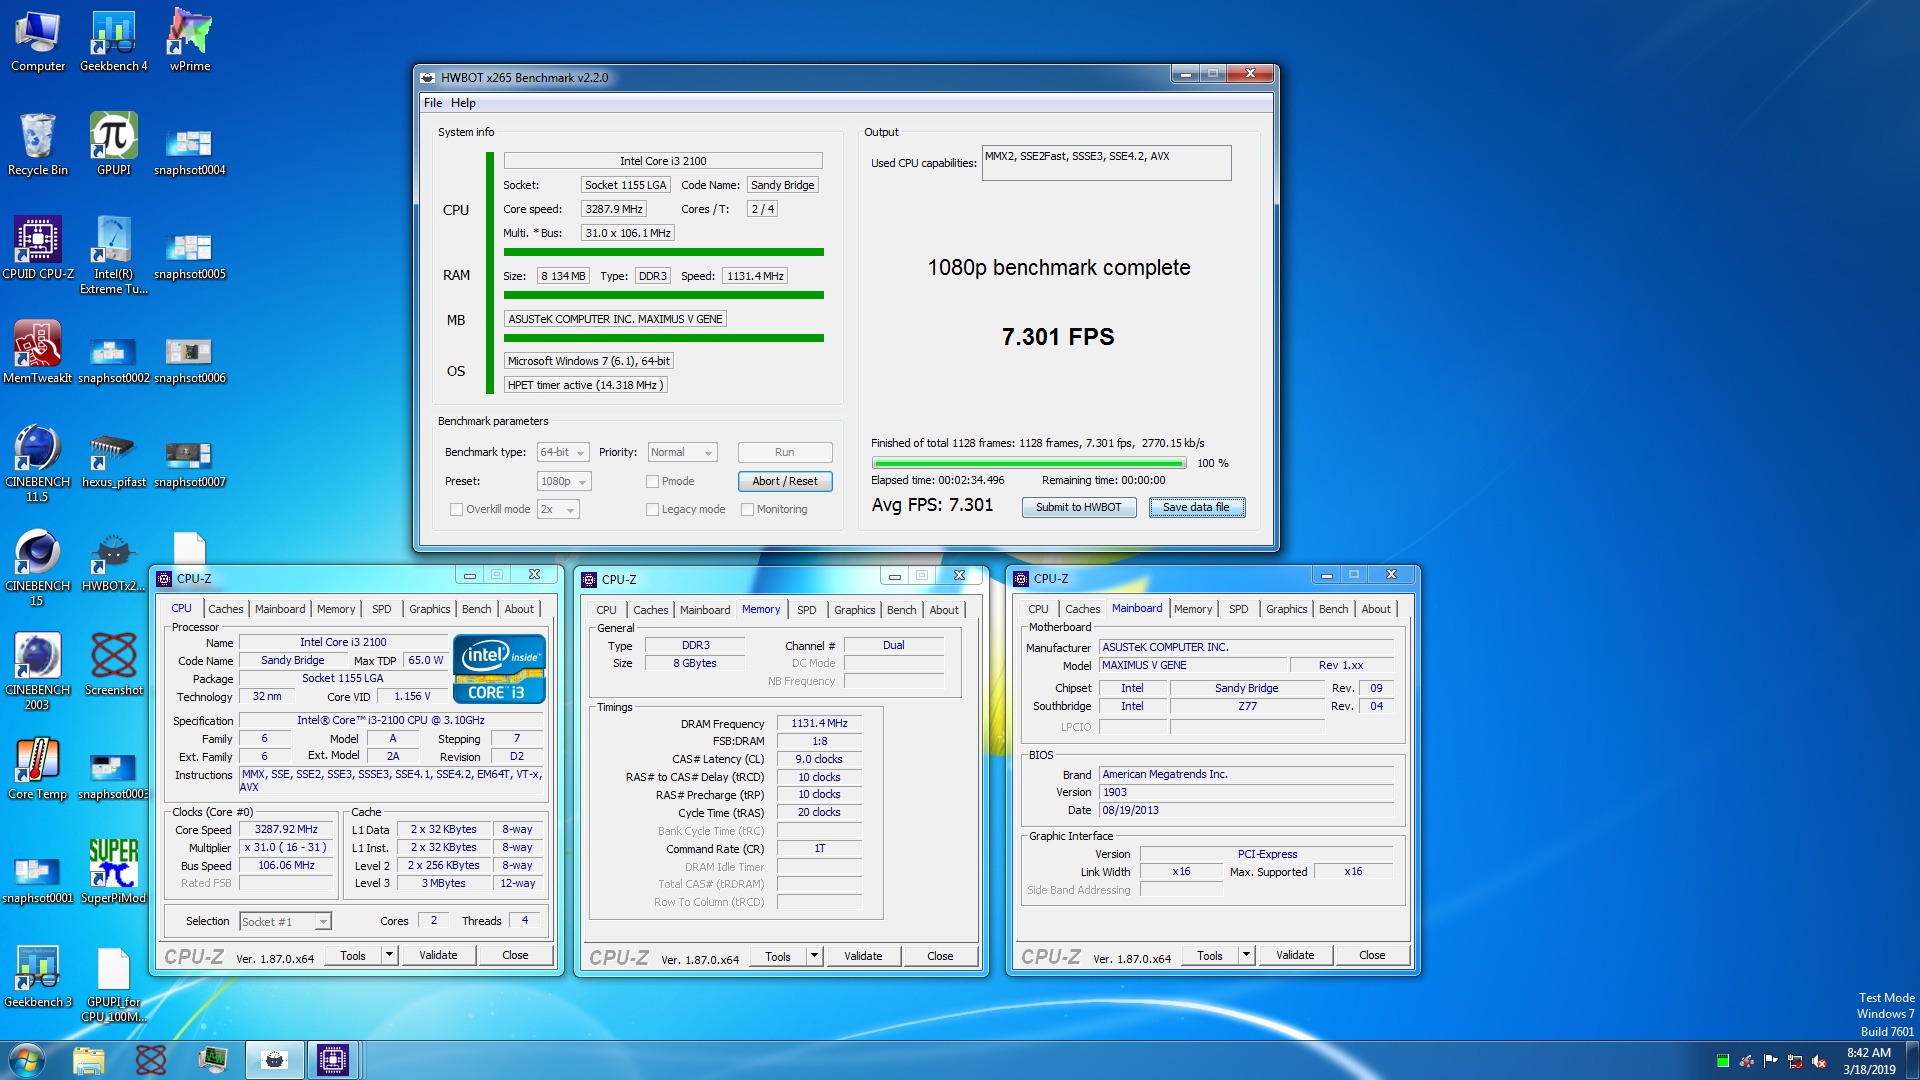Viewport: 1920px width, 1080px height.
Task: Click the Used CPU capabilities text box
Action: click(1106, 163)
